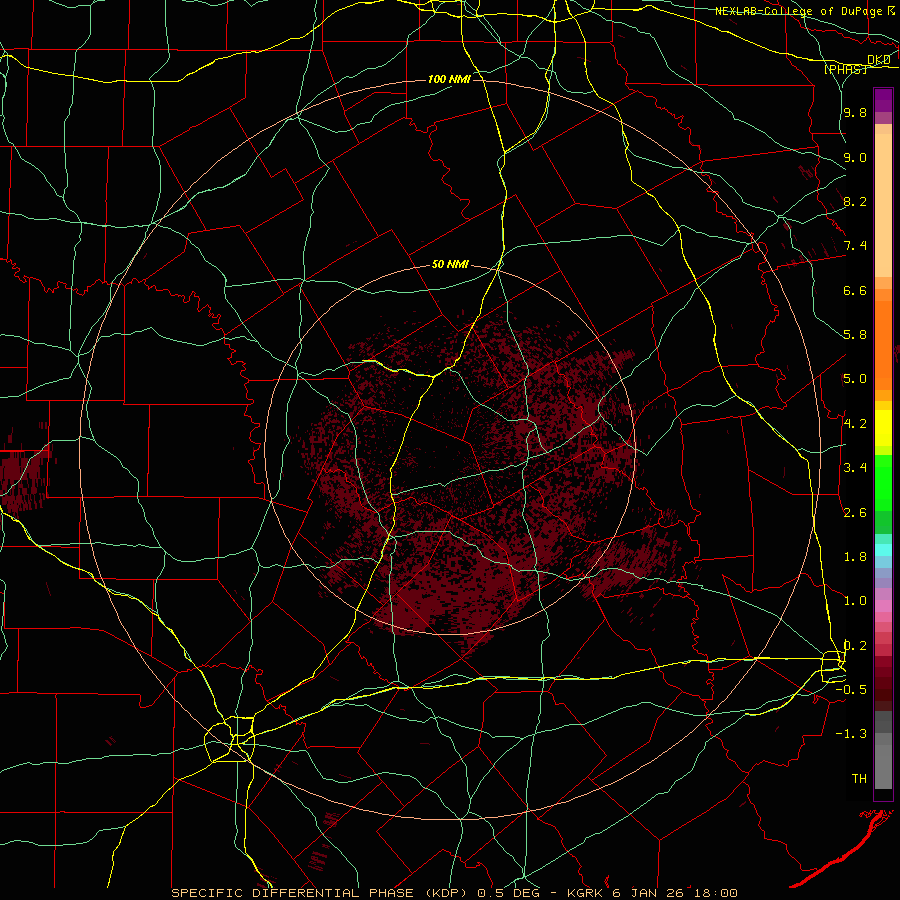Click the cyan color bar segment

click(x=883, y=549)
